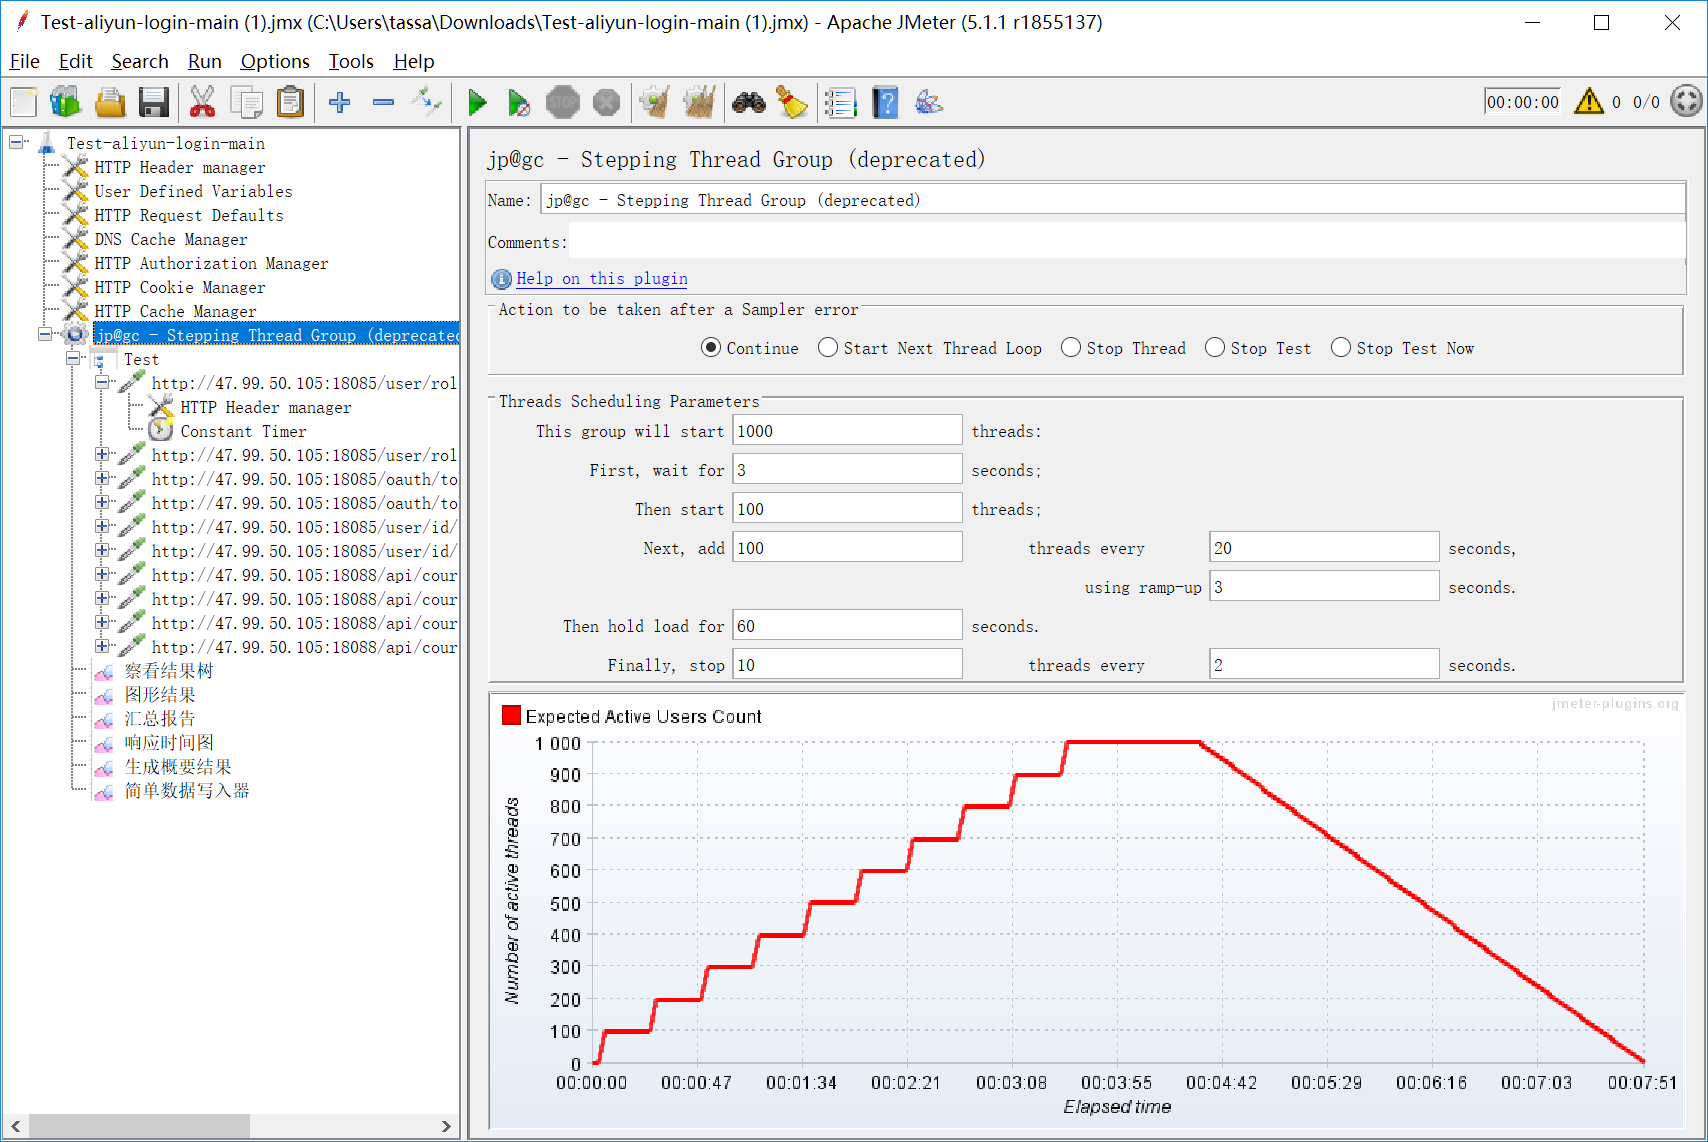Click the tree panel horizontal scrollbar thumb
This screenshot has width=1708, height=1142.
coord(139,1126)
